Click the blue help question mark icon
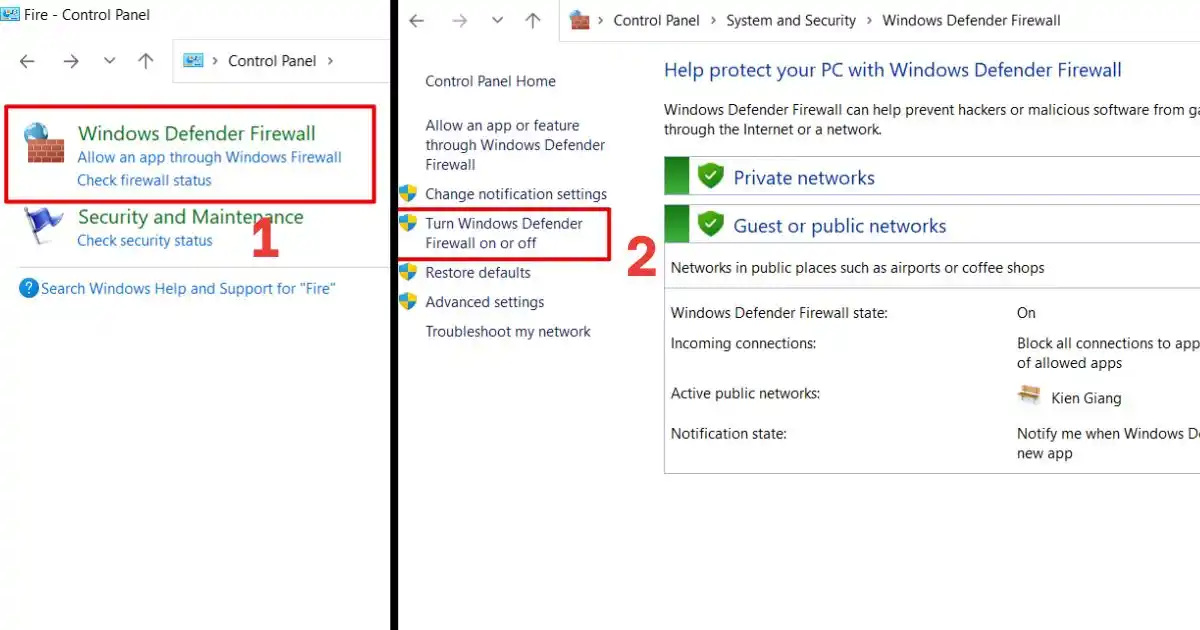The image size is (1200, 630). tap(29, 289)
